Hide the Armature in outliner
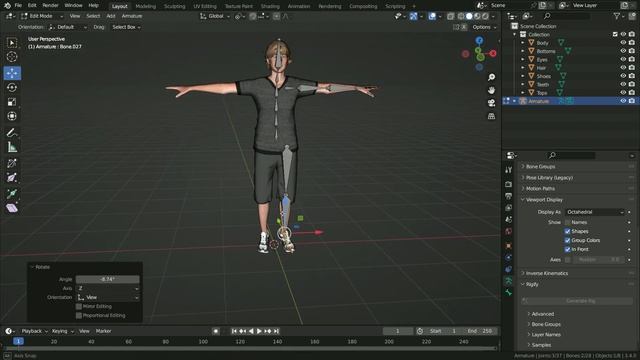Screen dimensions: 640x360 623,101
